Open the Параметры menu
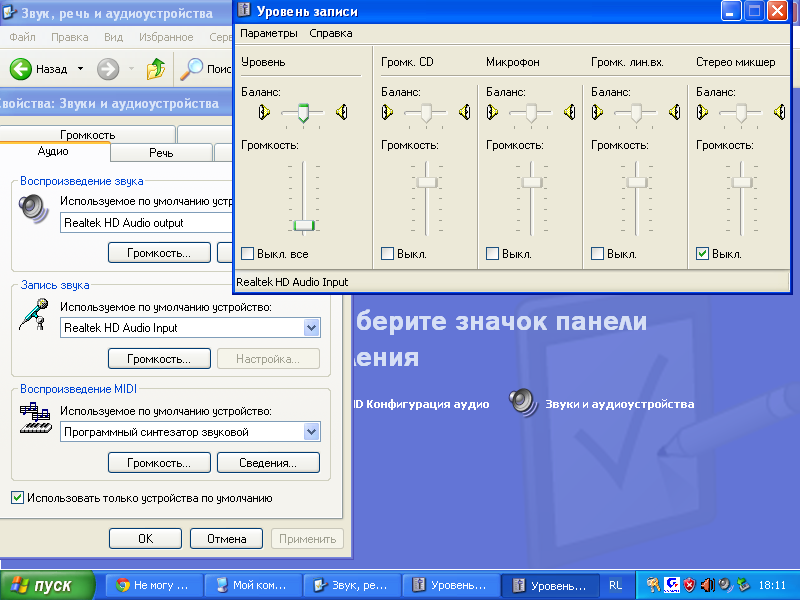This screenshot has height=600, width=800. [269, 33]
